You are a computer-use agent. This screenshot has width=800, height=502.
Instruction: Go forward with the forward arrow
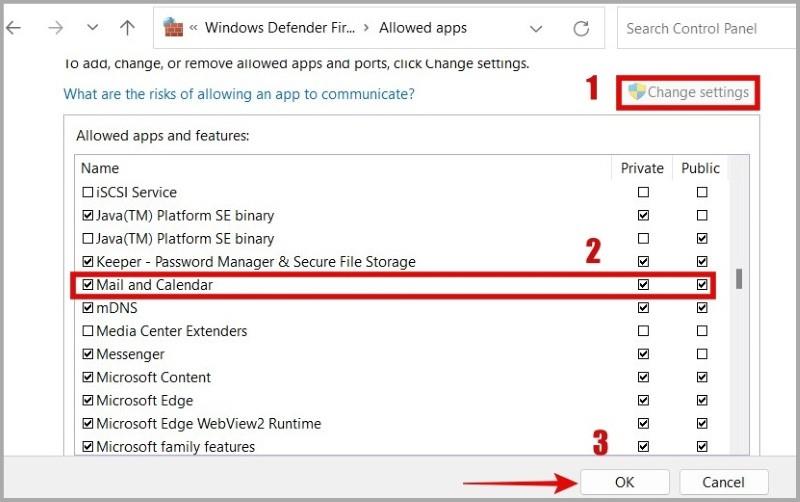55,28
